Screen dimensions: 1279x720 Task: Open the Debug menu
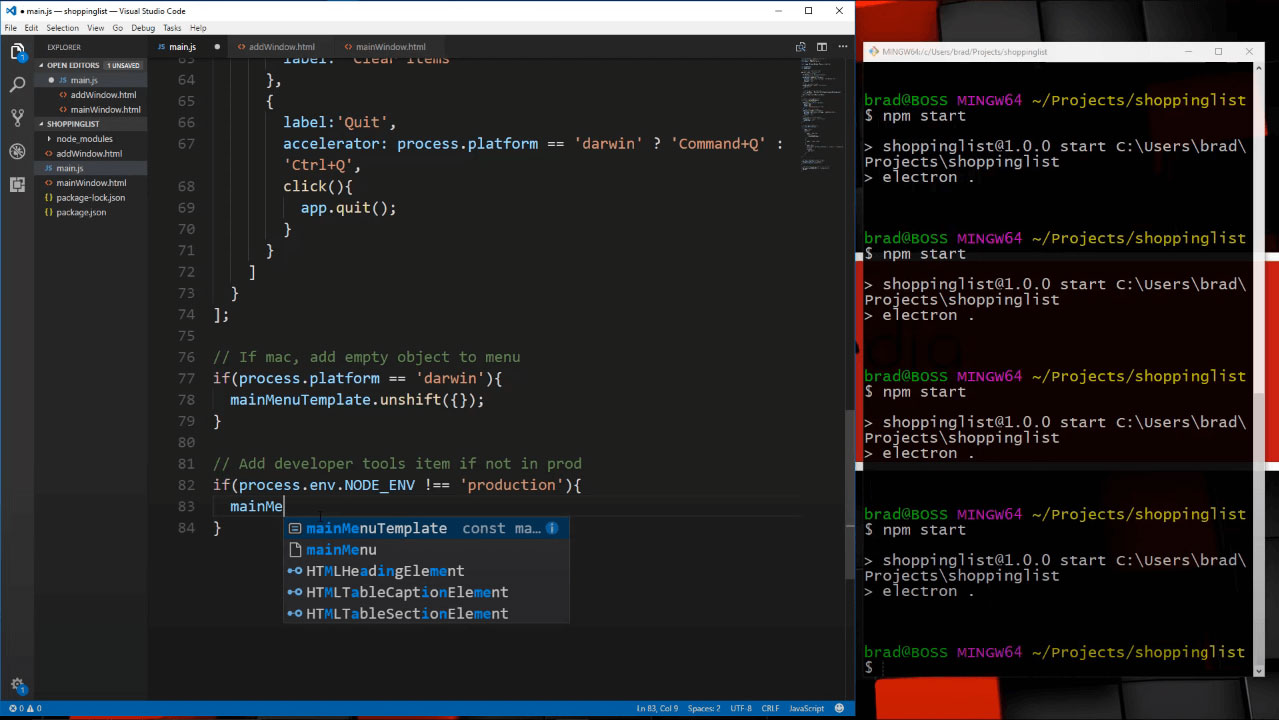(143, 28)
